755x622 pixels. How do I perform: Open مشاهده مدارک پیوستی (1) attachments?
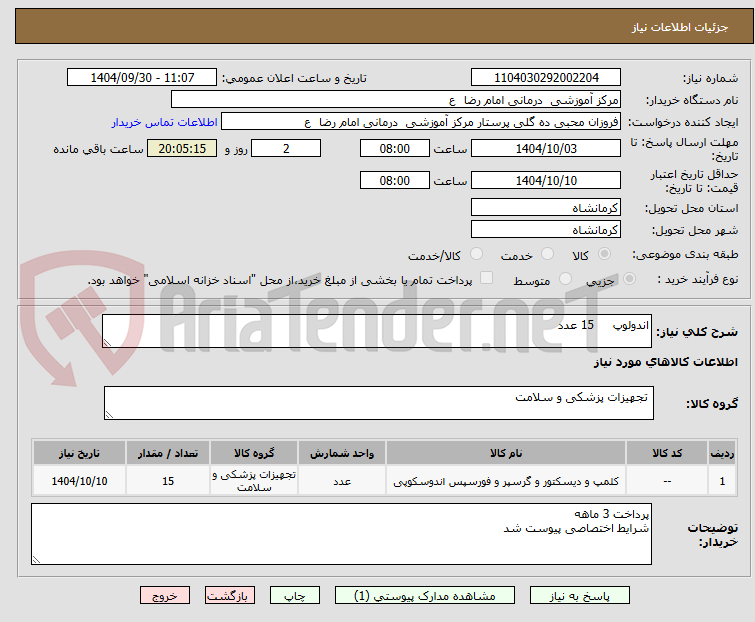point(425,596)
